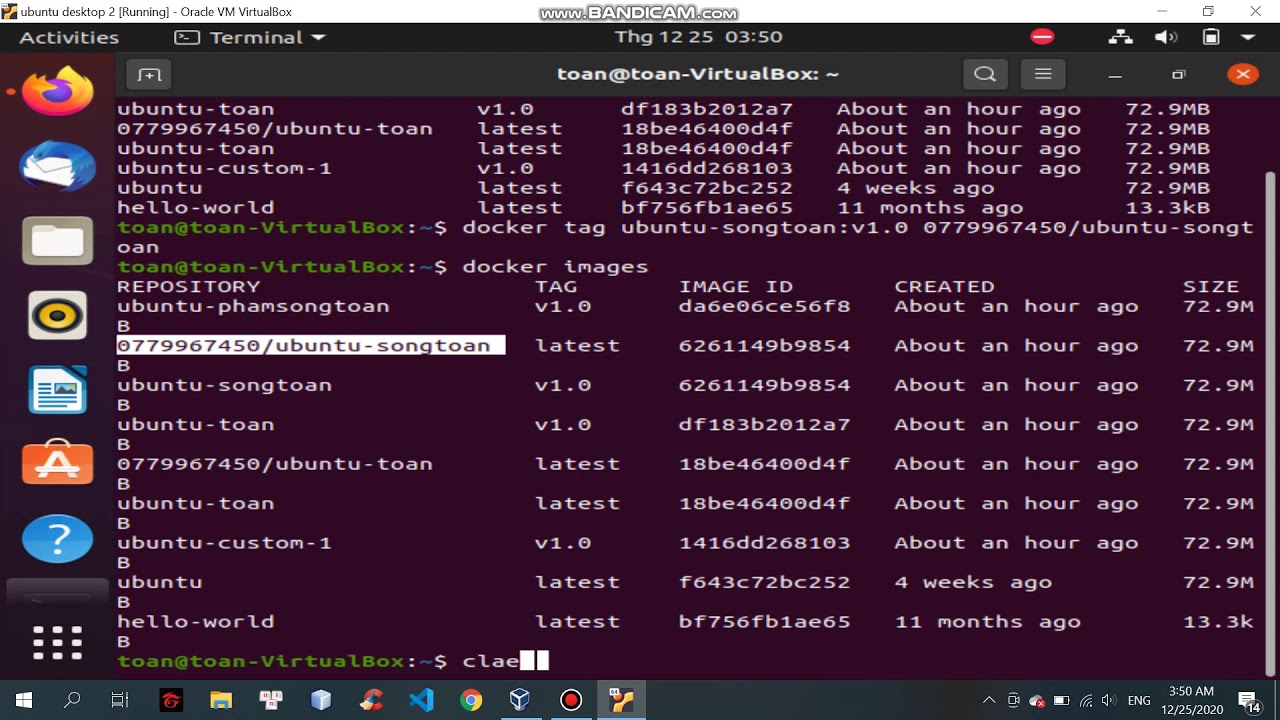Click image ID f643c72bc252 in lower list
This screenshot has height=720, width=1280.
(765, 582)
